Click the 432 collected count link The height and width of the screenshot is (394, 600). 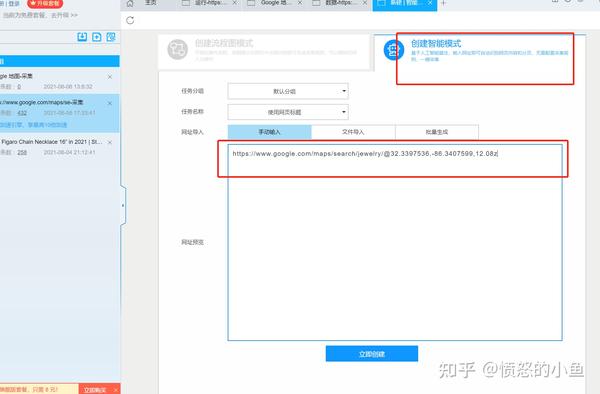(x=22, y=113)
